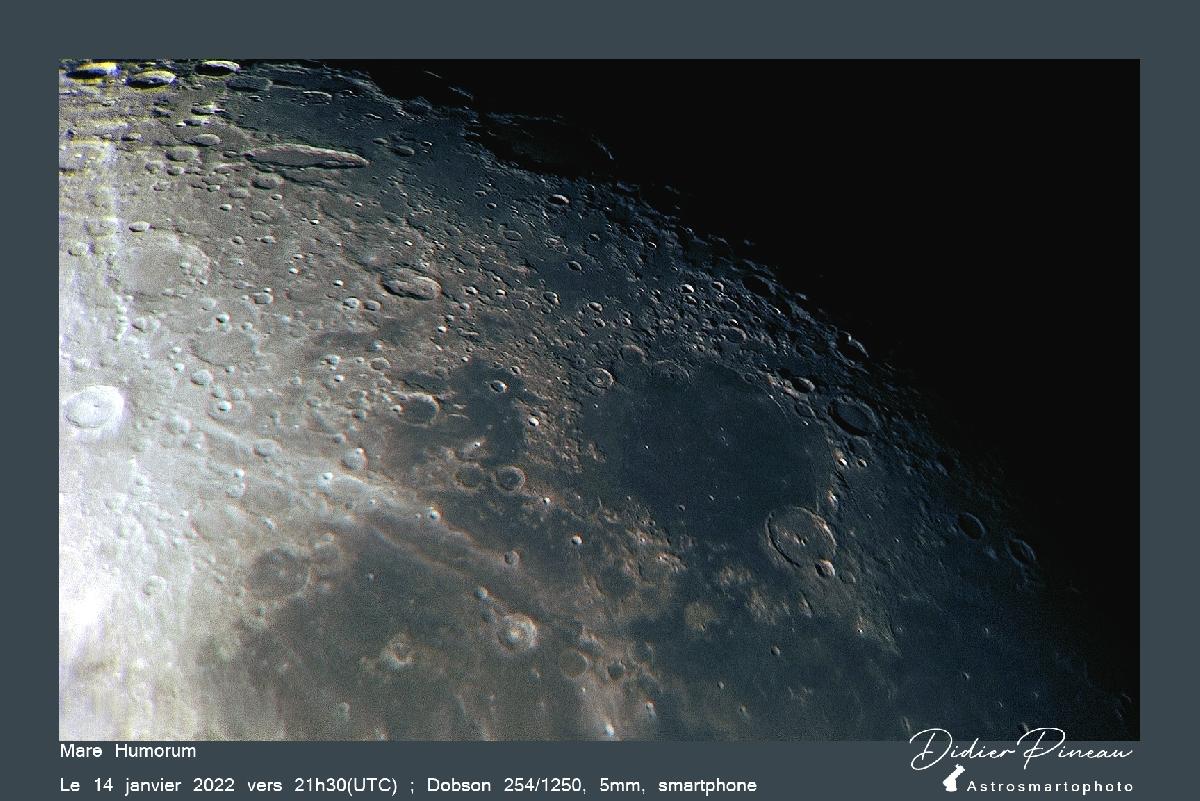
Task: Click the Mare Humorum caption title
Action: coord(128,751)
